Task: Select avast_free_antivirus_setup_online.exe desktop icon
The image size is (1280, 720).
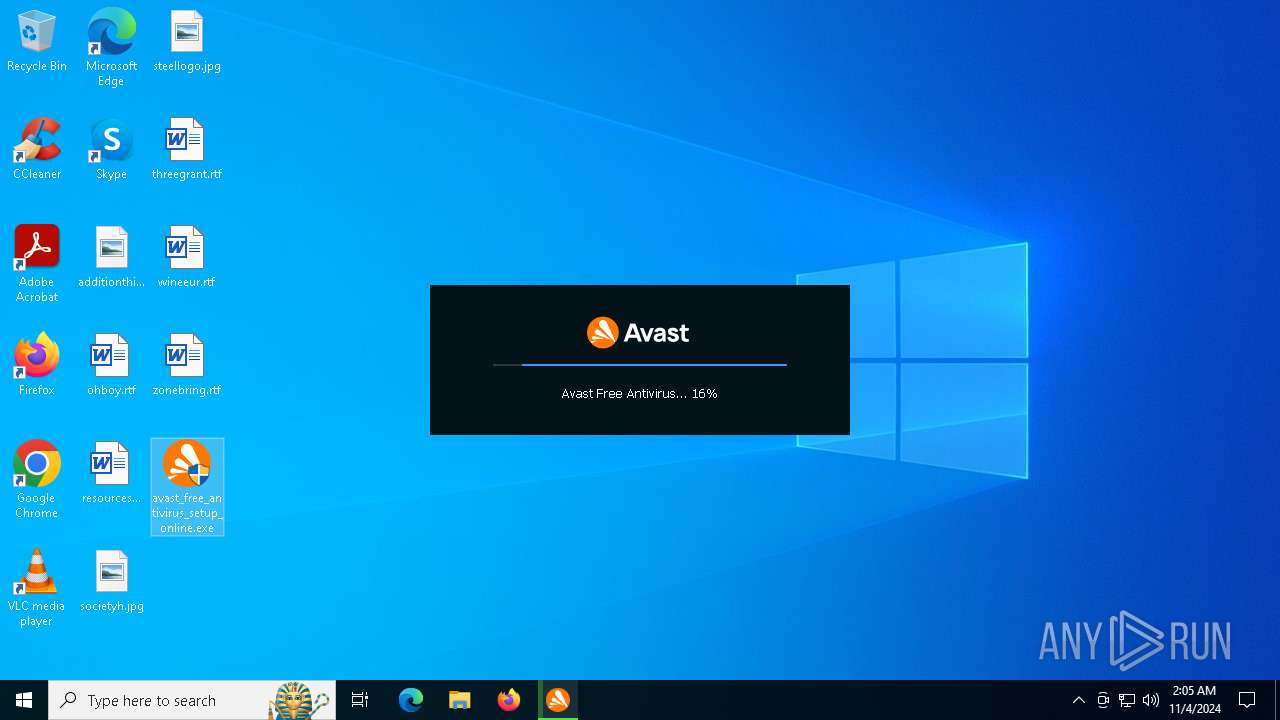Action: coord(187,487)
